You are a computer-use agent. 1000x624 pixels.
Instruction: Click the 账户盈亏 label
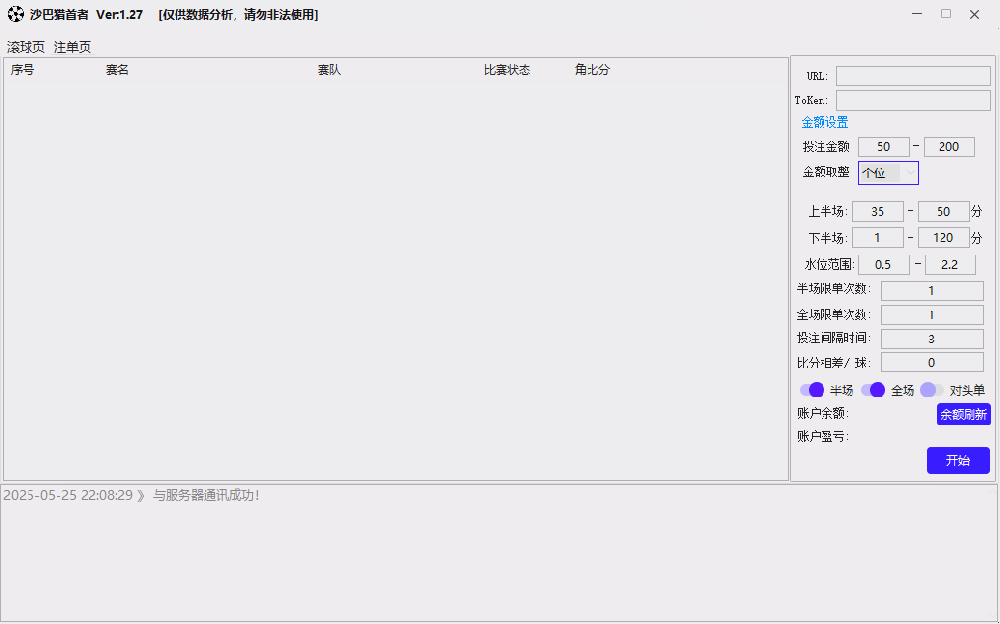coord(823,436)
